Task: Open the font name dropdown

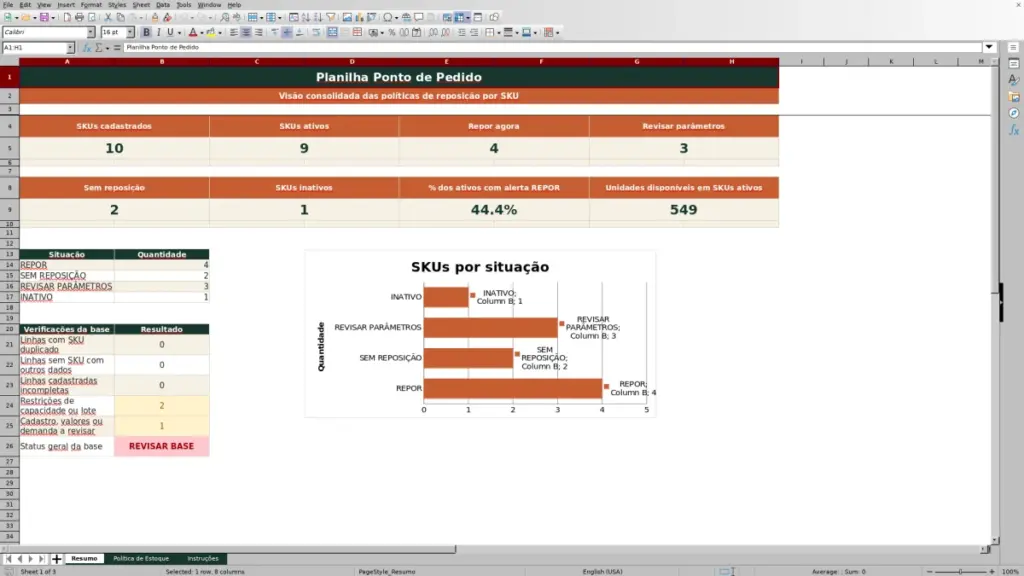Action: click(x=91, y=33)
